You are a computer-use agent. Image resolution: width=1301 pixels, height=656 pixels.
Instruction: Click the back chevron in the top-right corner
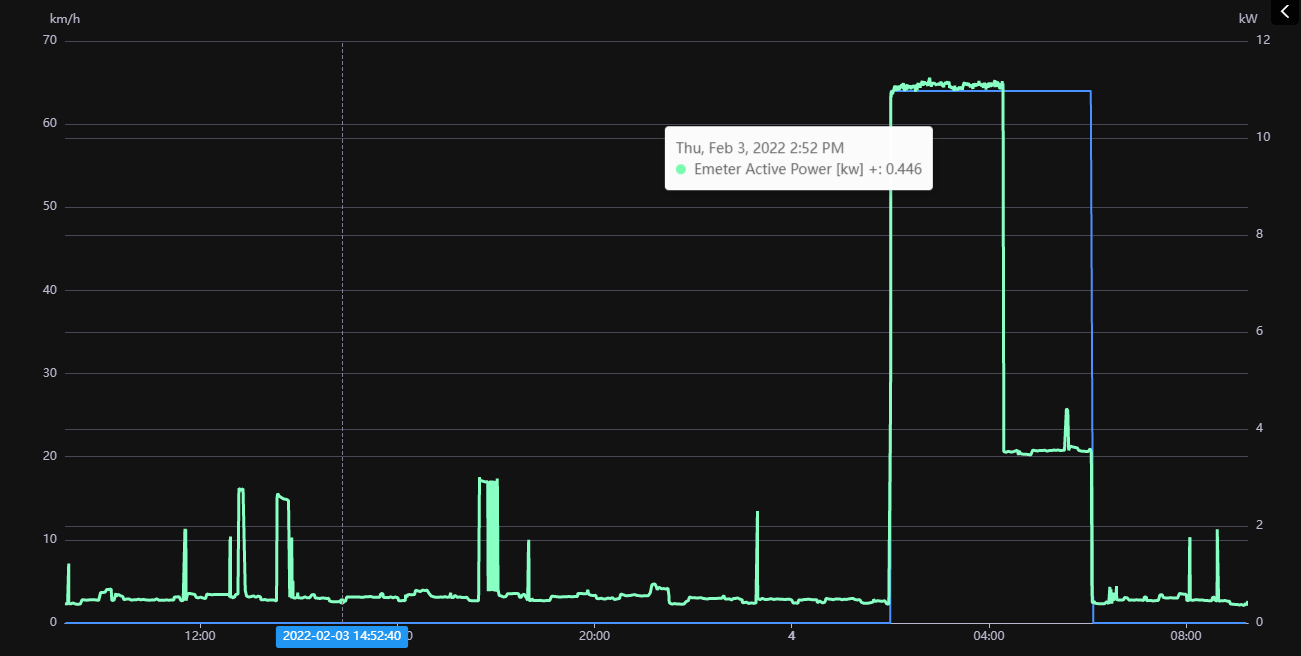(x=1286, y=12)
